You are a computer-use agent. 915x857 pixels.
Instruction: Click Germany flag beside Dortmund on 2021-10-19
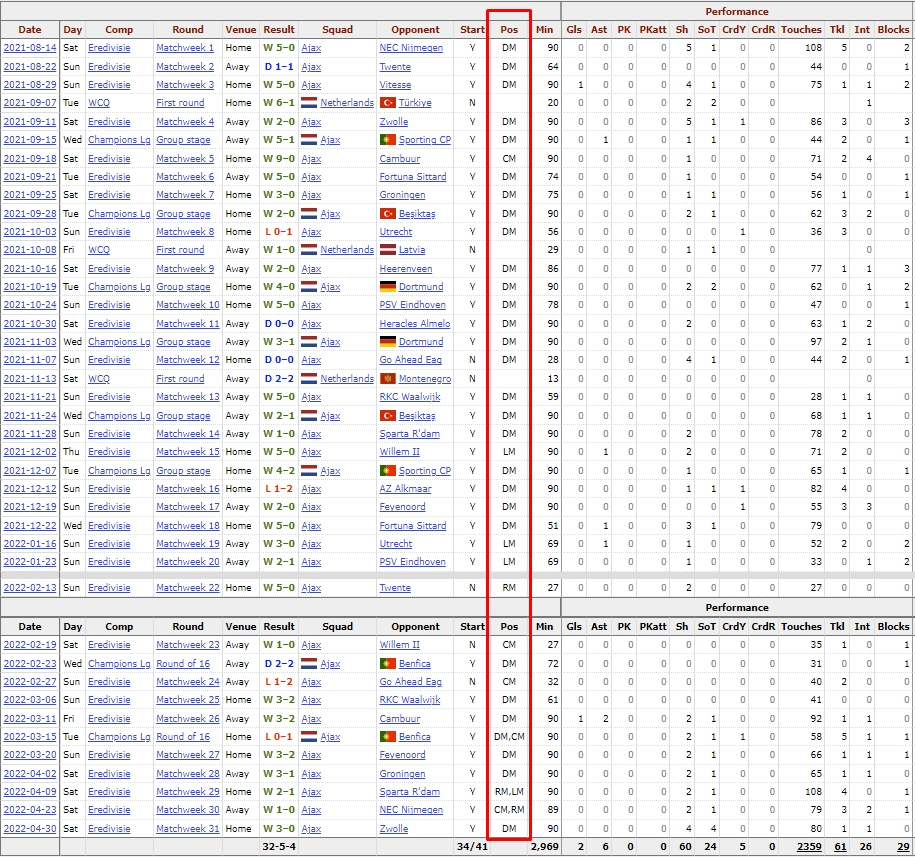388,287
